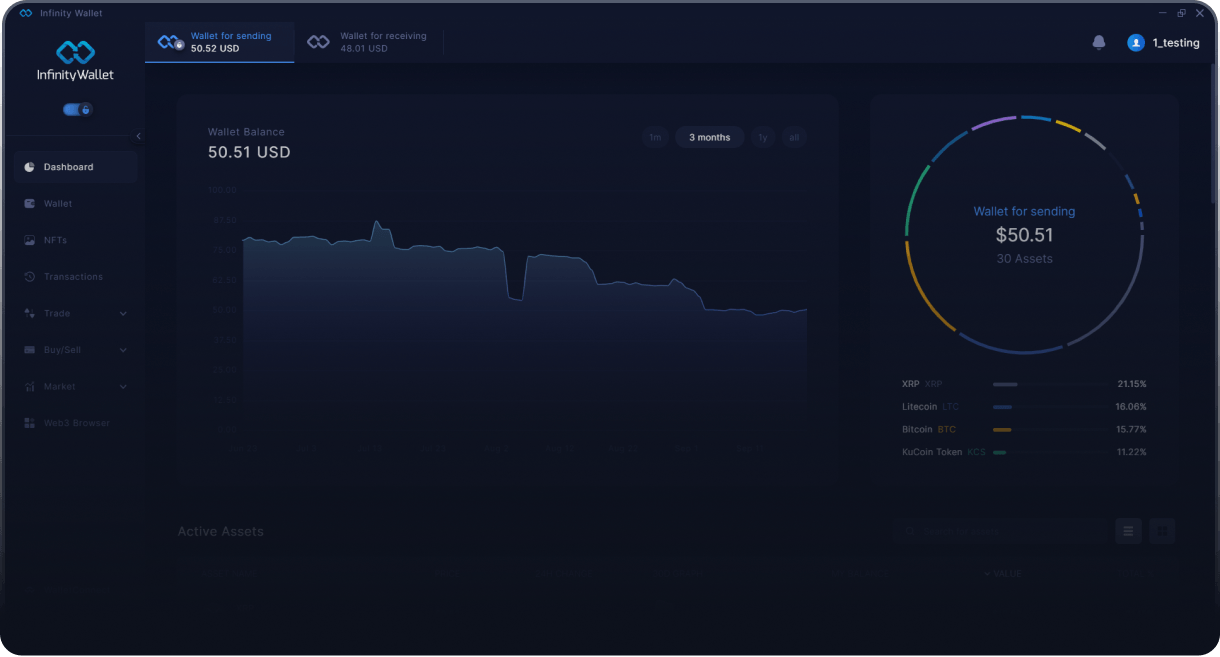Minimize the Infinity Wallet window
This screenshot has height=657, width=1220.
tap(1162, 13)
